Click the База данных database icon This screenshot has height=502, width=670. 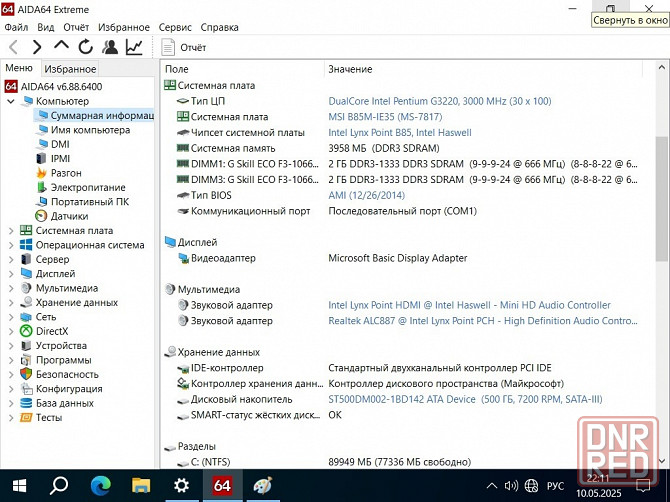pyautogui.click(x=26, y=403)
